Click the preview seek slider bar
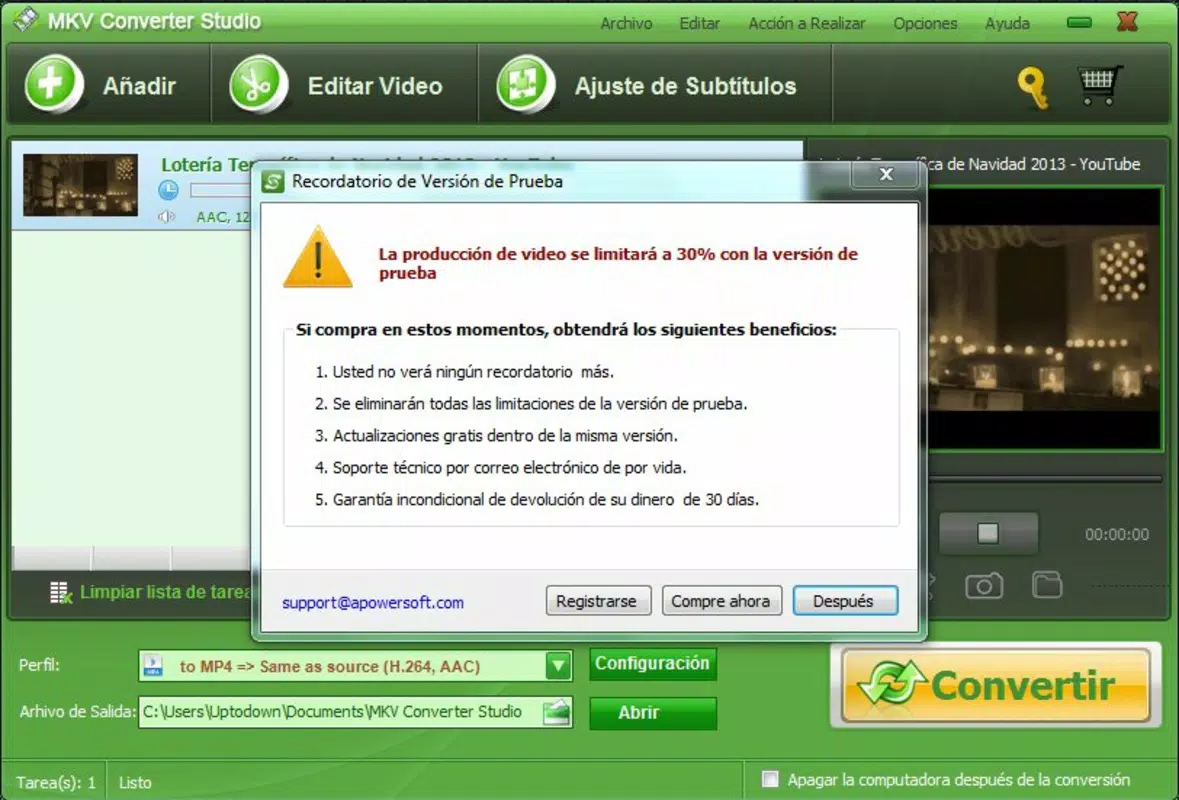Screen dimensions: 1179x800 click(x=1045, y=479)
